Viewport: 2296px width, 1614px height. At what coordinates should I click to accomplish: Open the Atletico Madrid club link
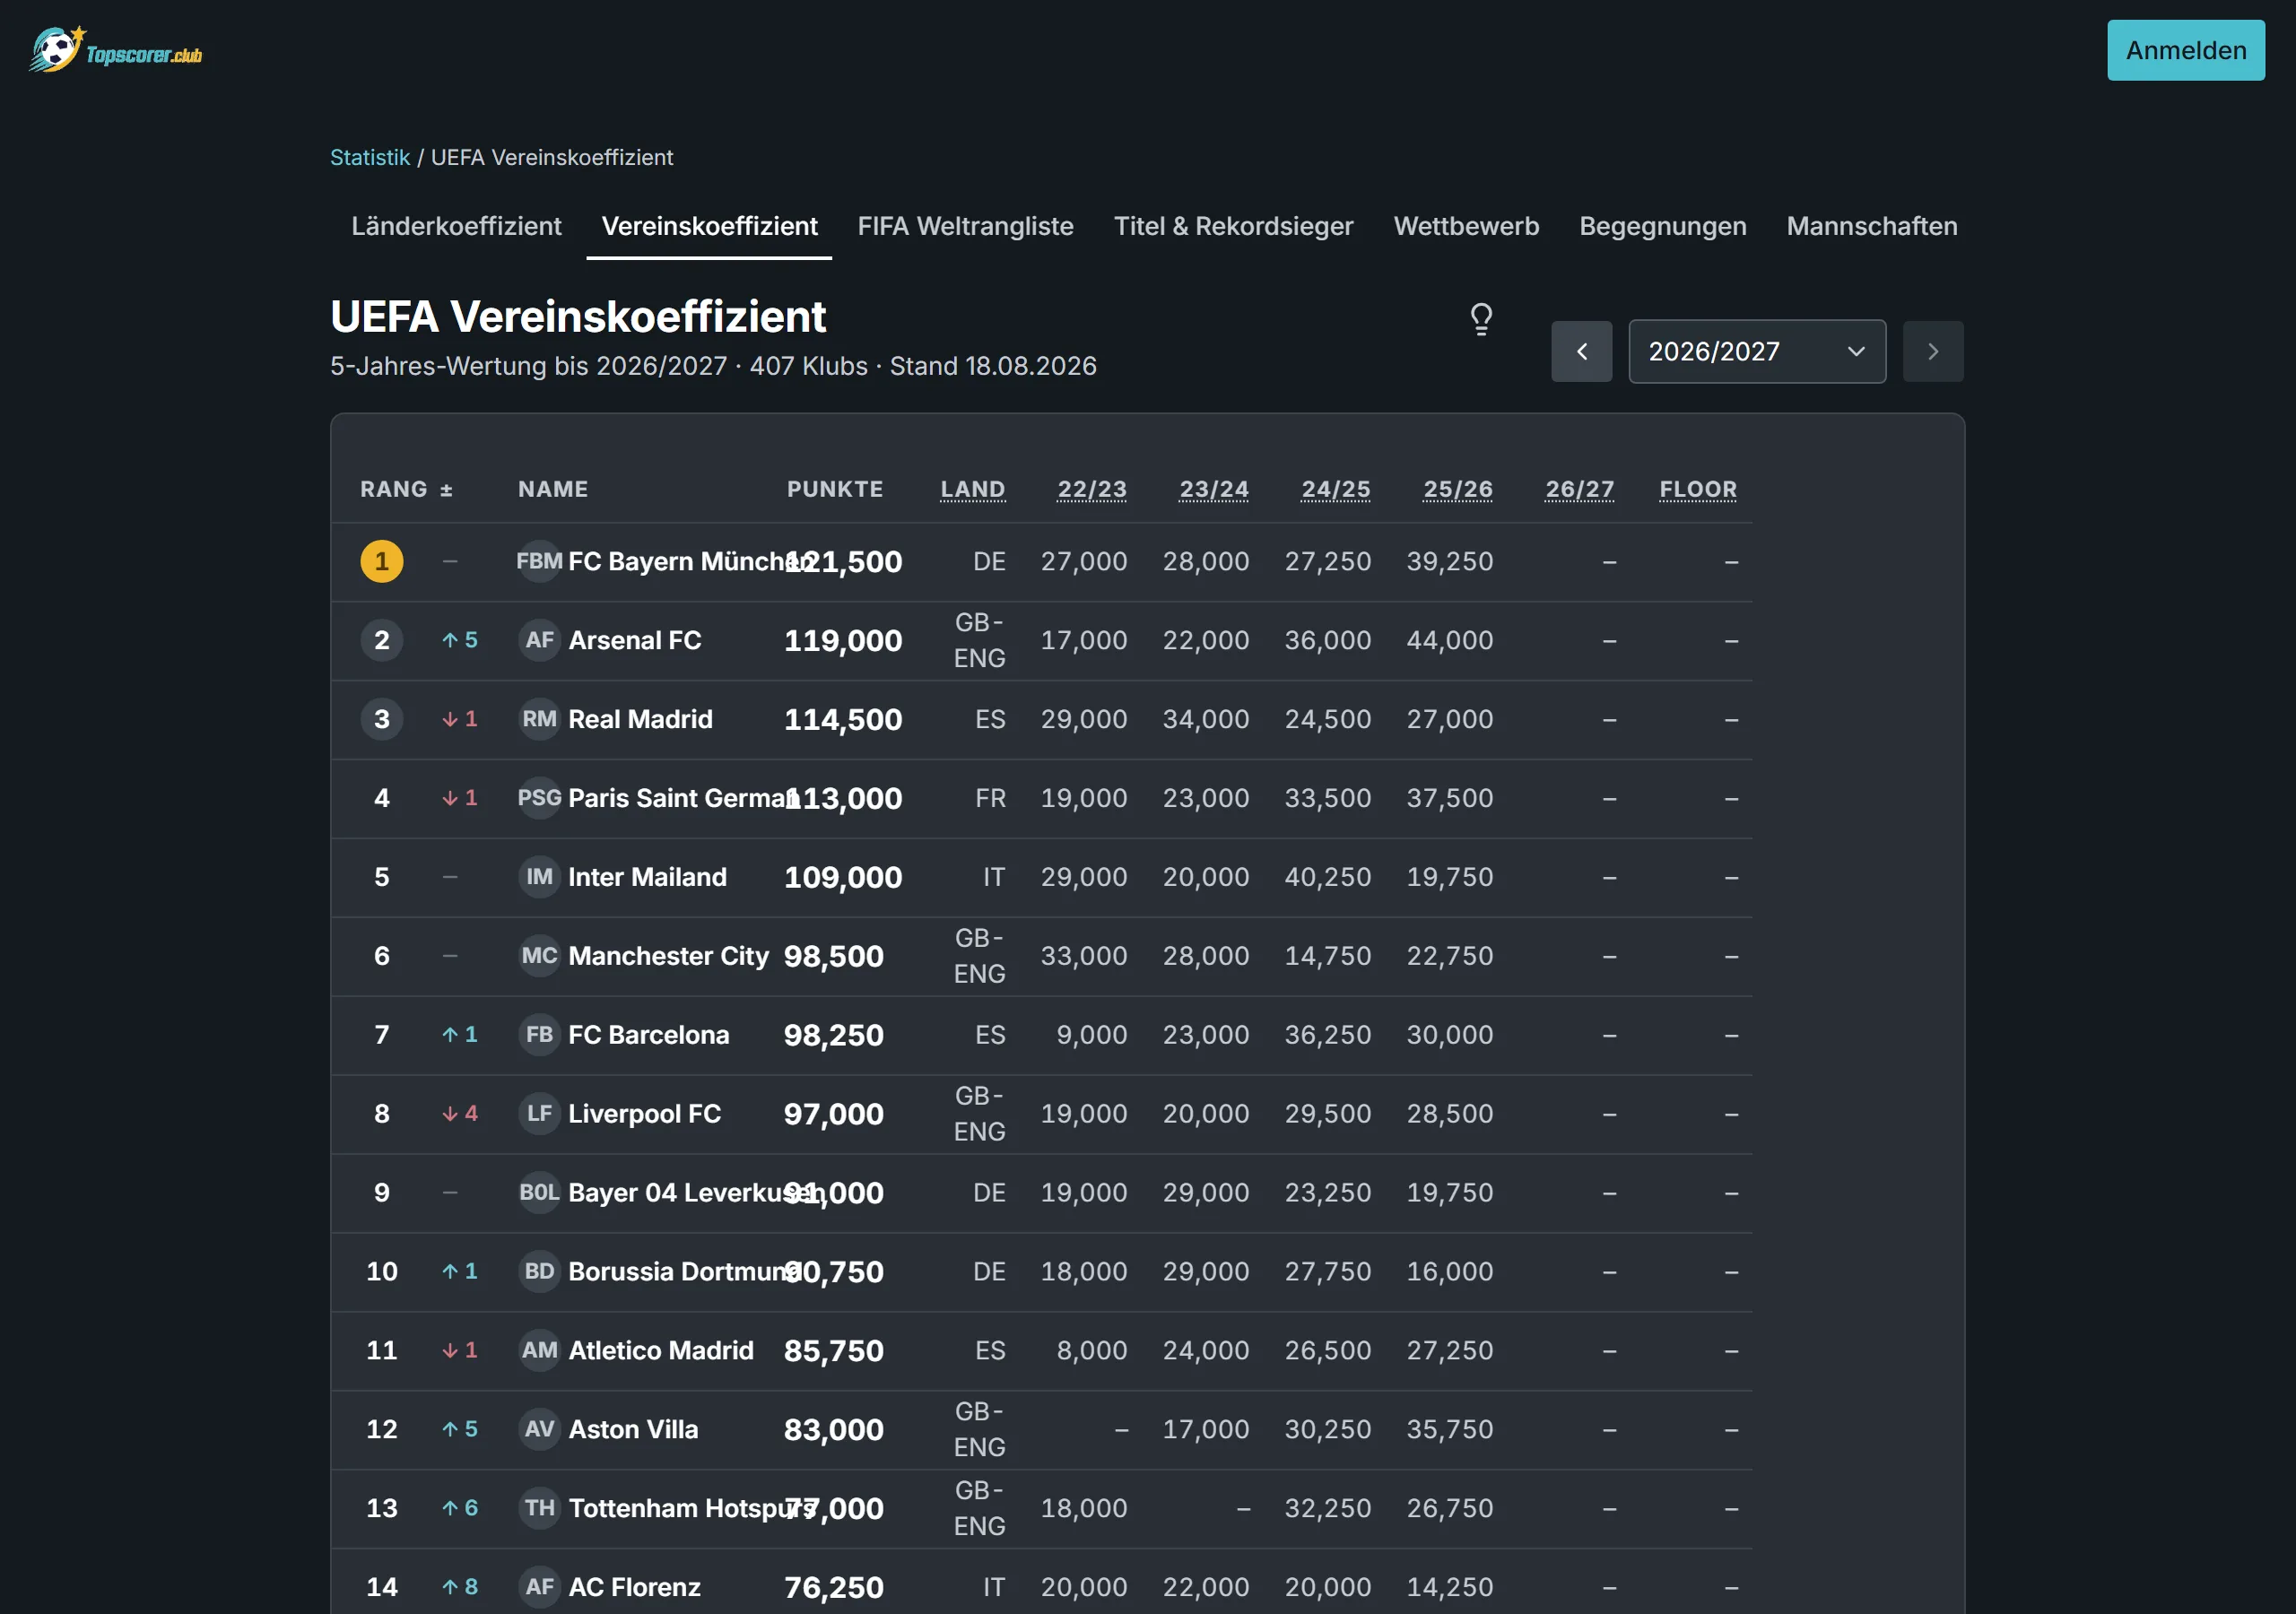(660, 1351)
